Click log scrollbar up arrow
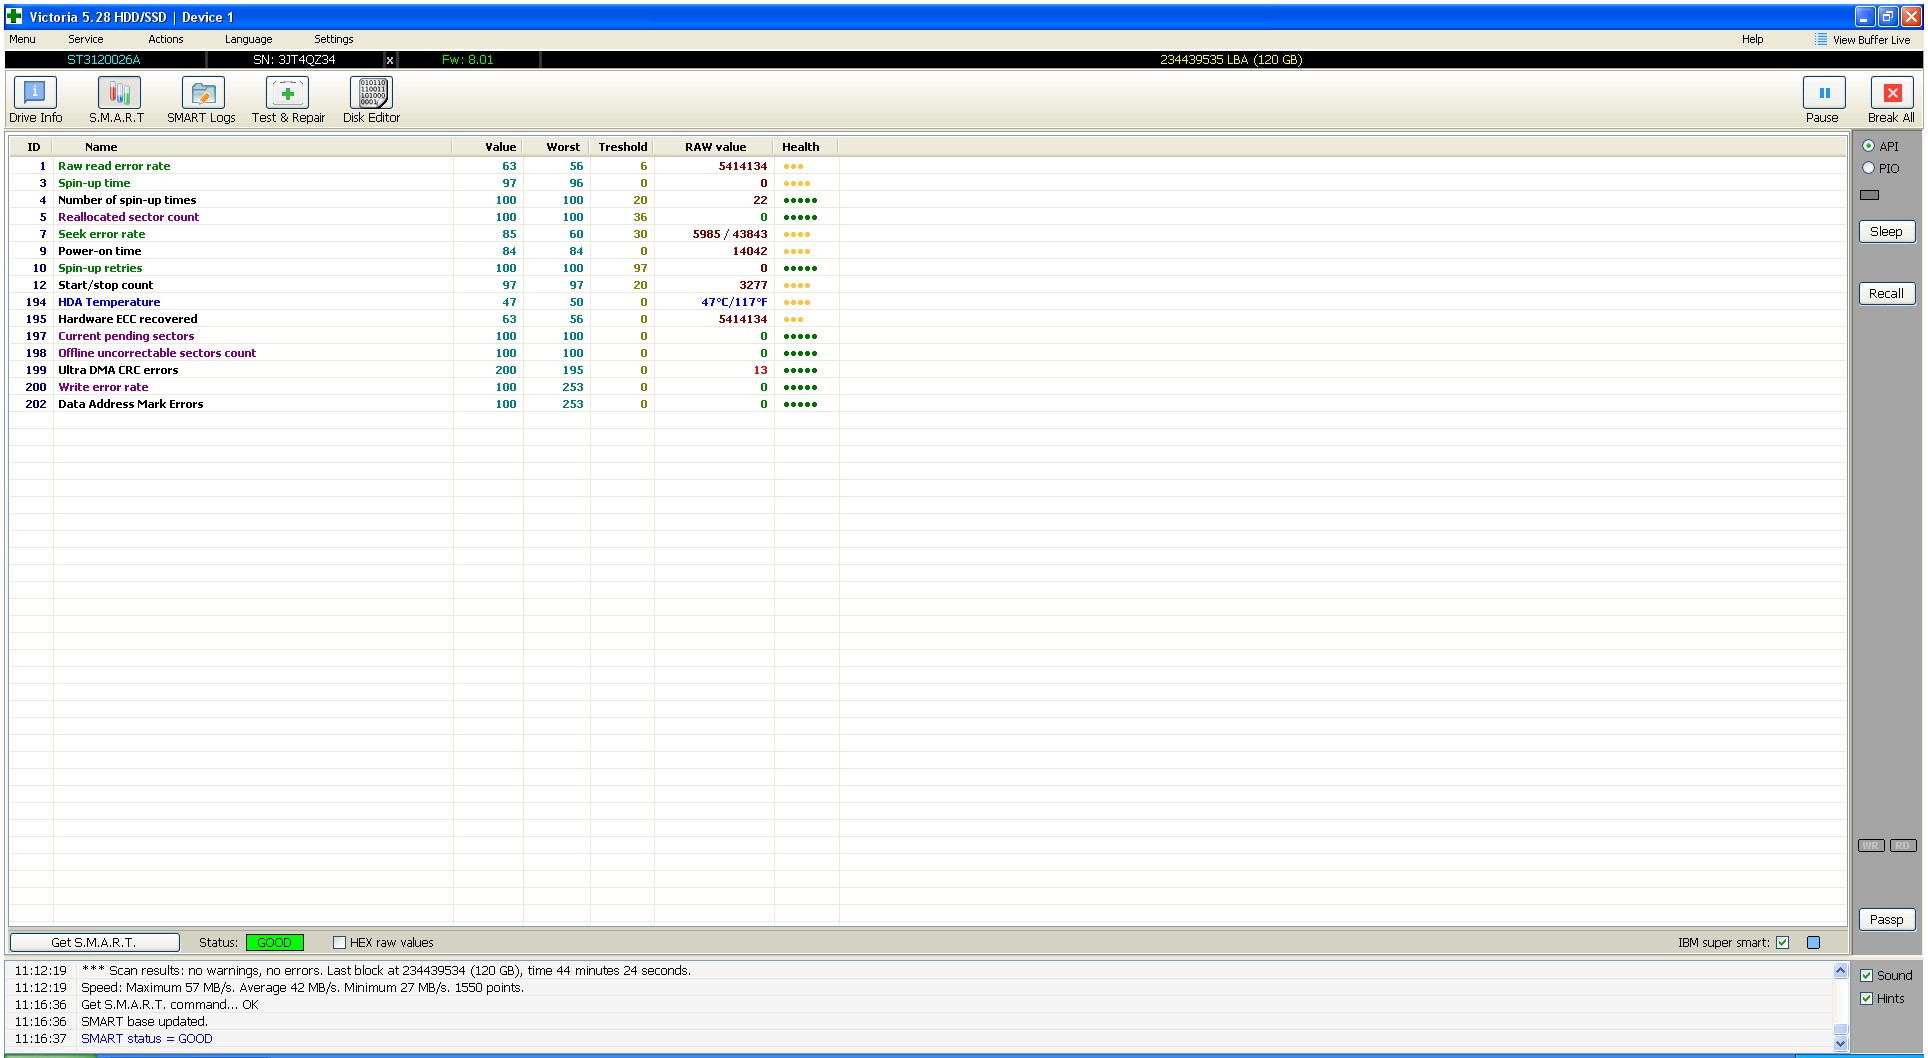The height and width of the screenshot is (1058, 1928). click(1840, 970)
